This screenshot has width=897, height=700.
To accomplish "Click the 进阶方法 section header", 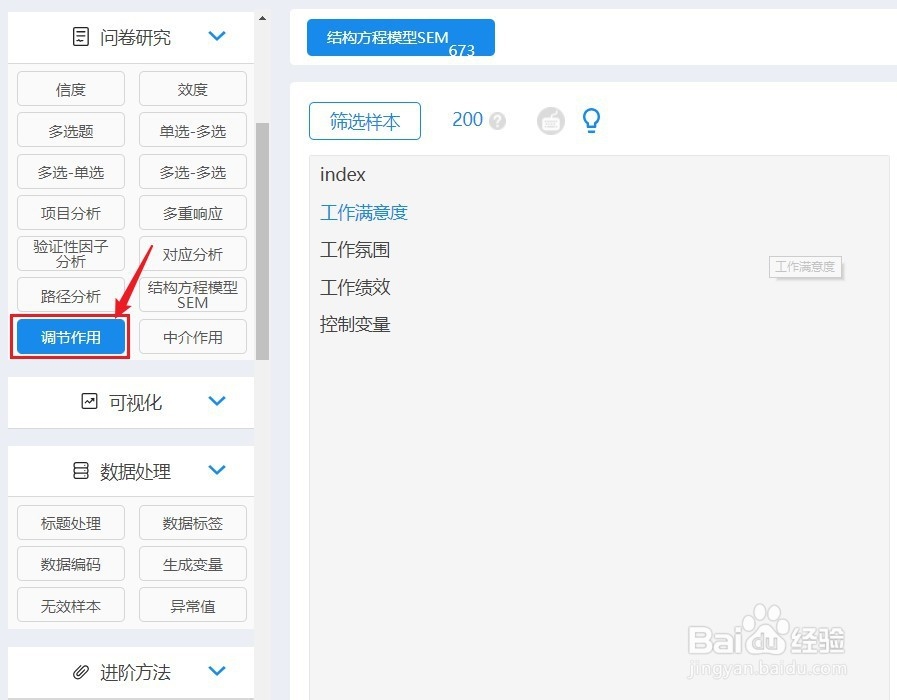I will [x=131, y=672].
